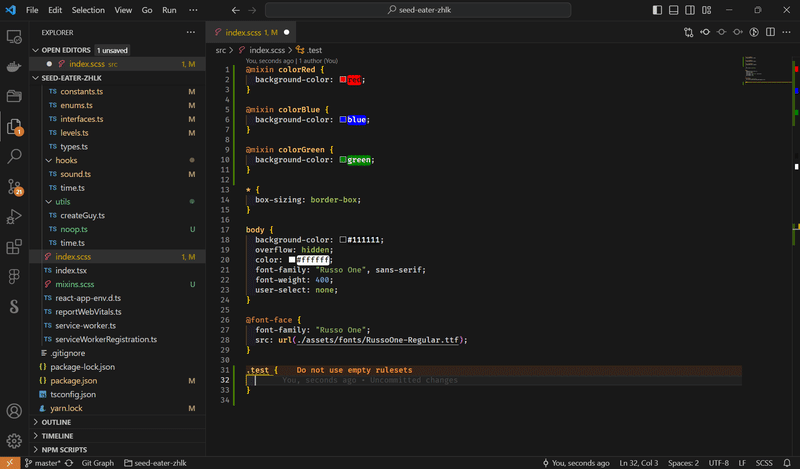Image resolution: width=800 pixels, height=469 pixels.
Task: Open notifications bell in status bar
Action: (787, 463)
